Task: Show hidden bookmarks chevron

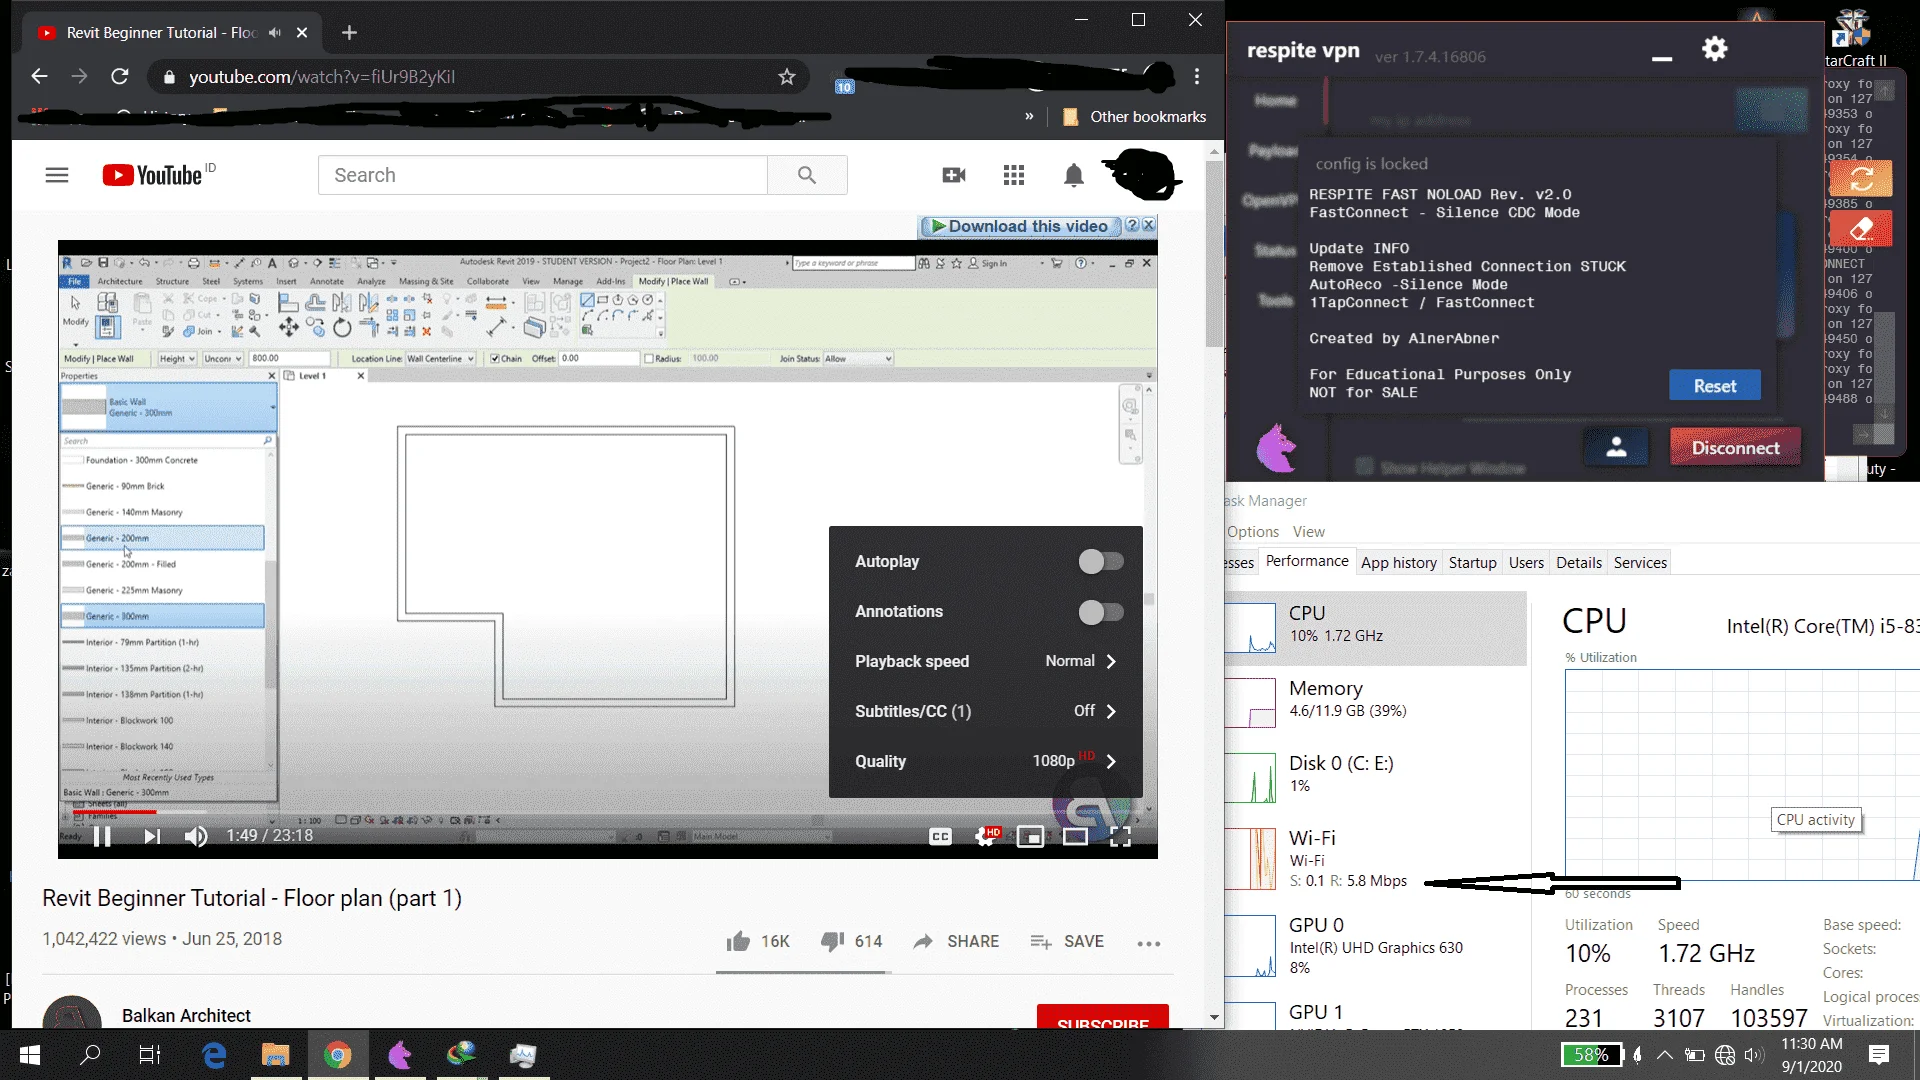Action: click(x=1029, y=117)
